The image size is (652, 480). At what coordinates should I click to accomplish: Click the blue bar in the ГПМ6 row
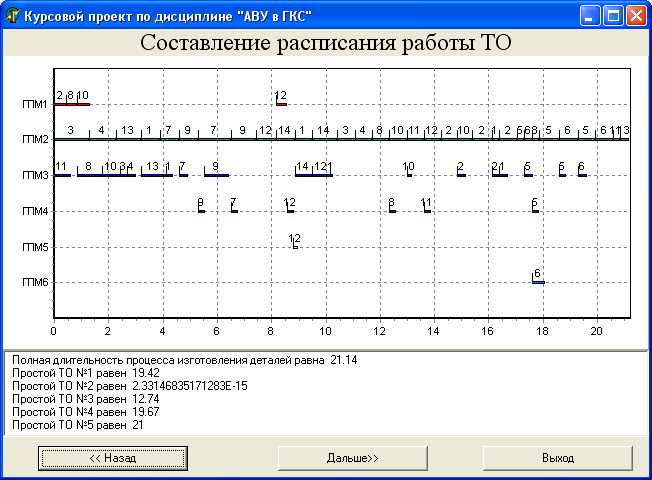click(x=538, y=282)
